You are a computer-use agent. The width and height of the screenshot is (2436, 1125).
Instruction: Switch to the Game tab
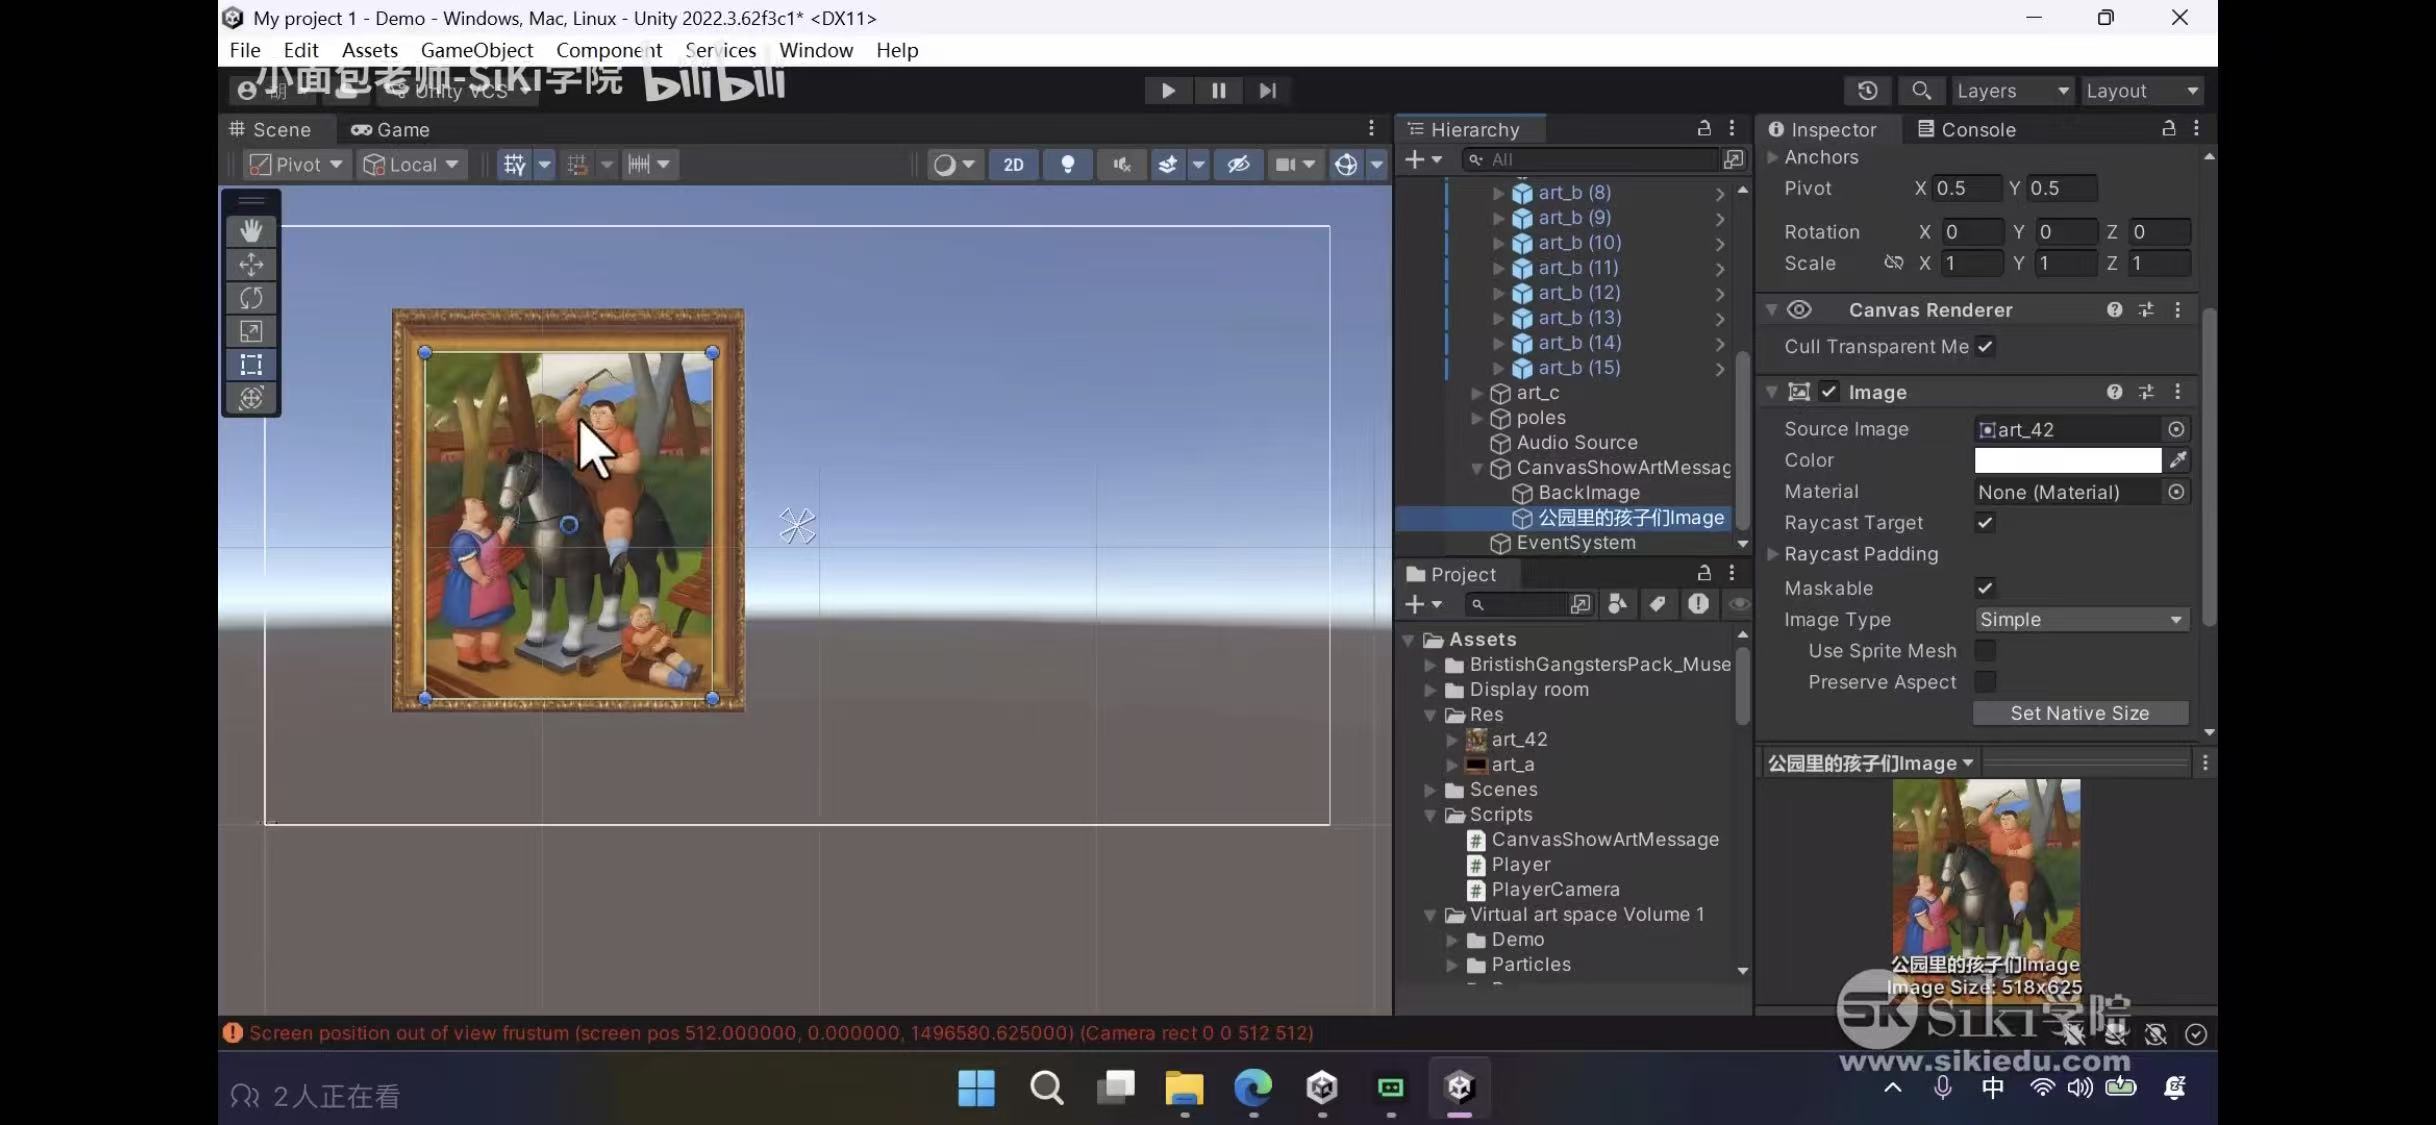(x=390, y=129)
